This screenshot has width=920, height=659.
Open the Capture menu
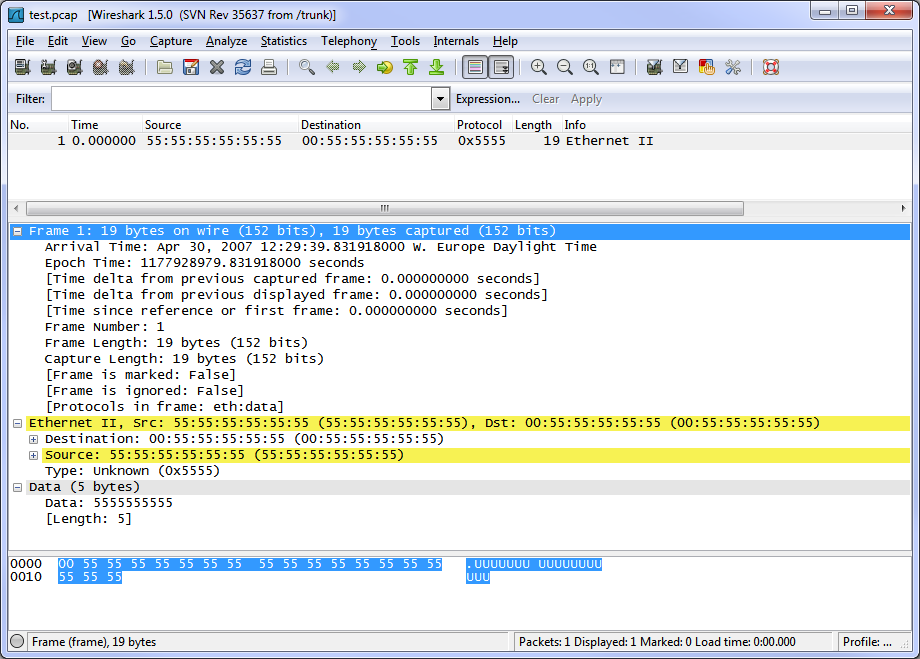click(171, 41)
